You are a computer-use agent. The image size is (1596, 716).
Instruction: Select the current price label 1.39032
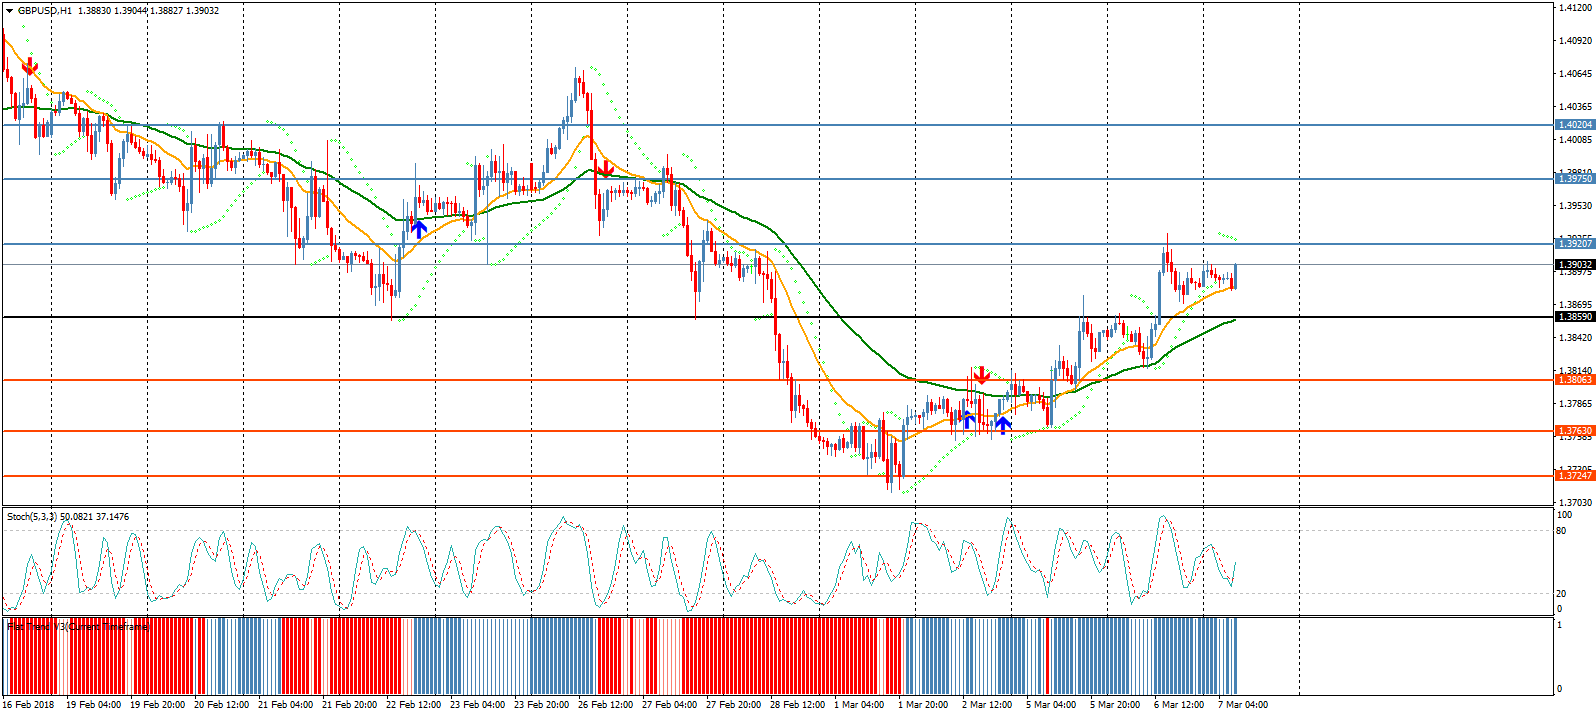1574,265
